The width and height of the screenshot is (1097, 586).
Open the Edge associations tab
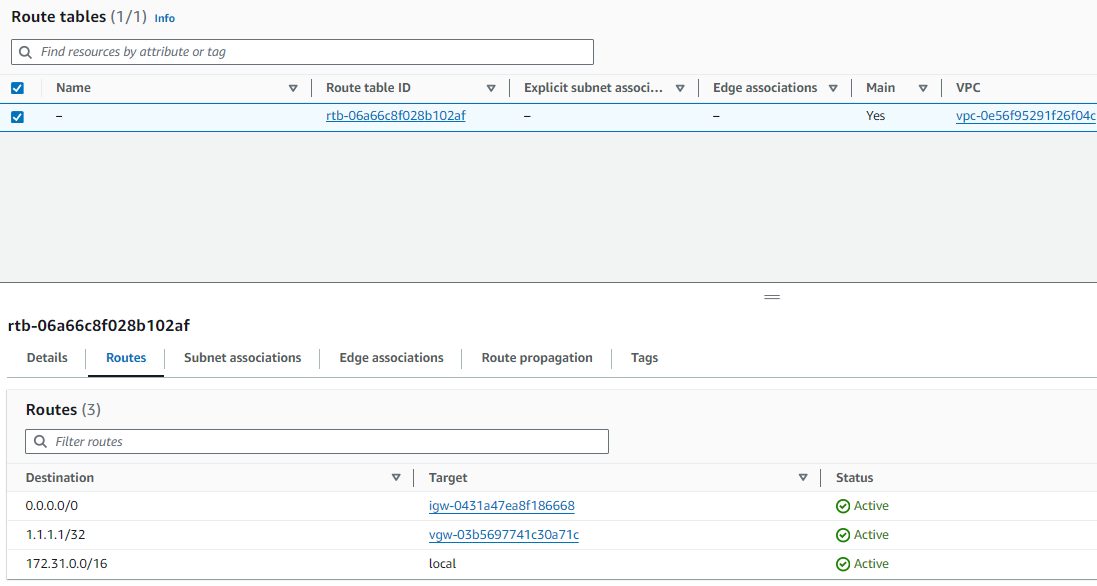391,358
